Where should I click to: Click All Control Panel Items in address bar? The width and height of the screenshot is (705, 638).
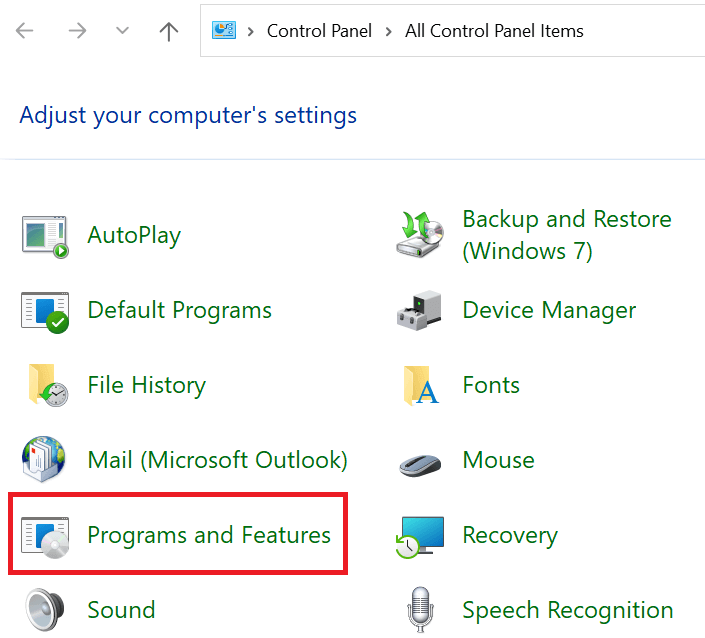coord(494,31)
